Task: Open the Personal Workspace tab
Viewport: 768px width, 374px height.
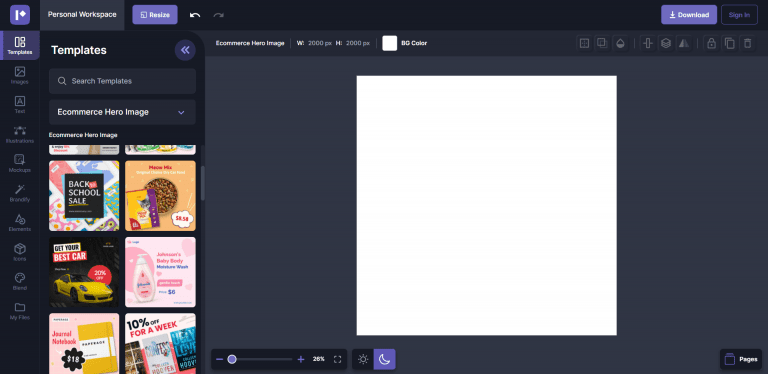Action: [82, 15]
